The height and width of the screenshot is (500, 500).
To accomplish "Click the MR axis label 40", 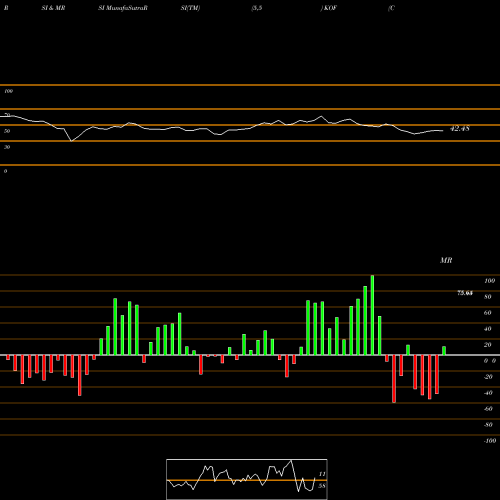I will pos(488,329).
